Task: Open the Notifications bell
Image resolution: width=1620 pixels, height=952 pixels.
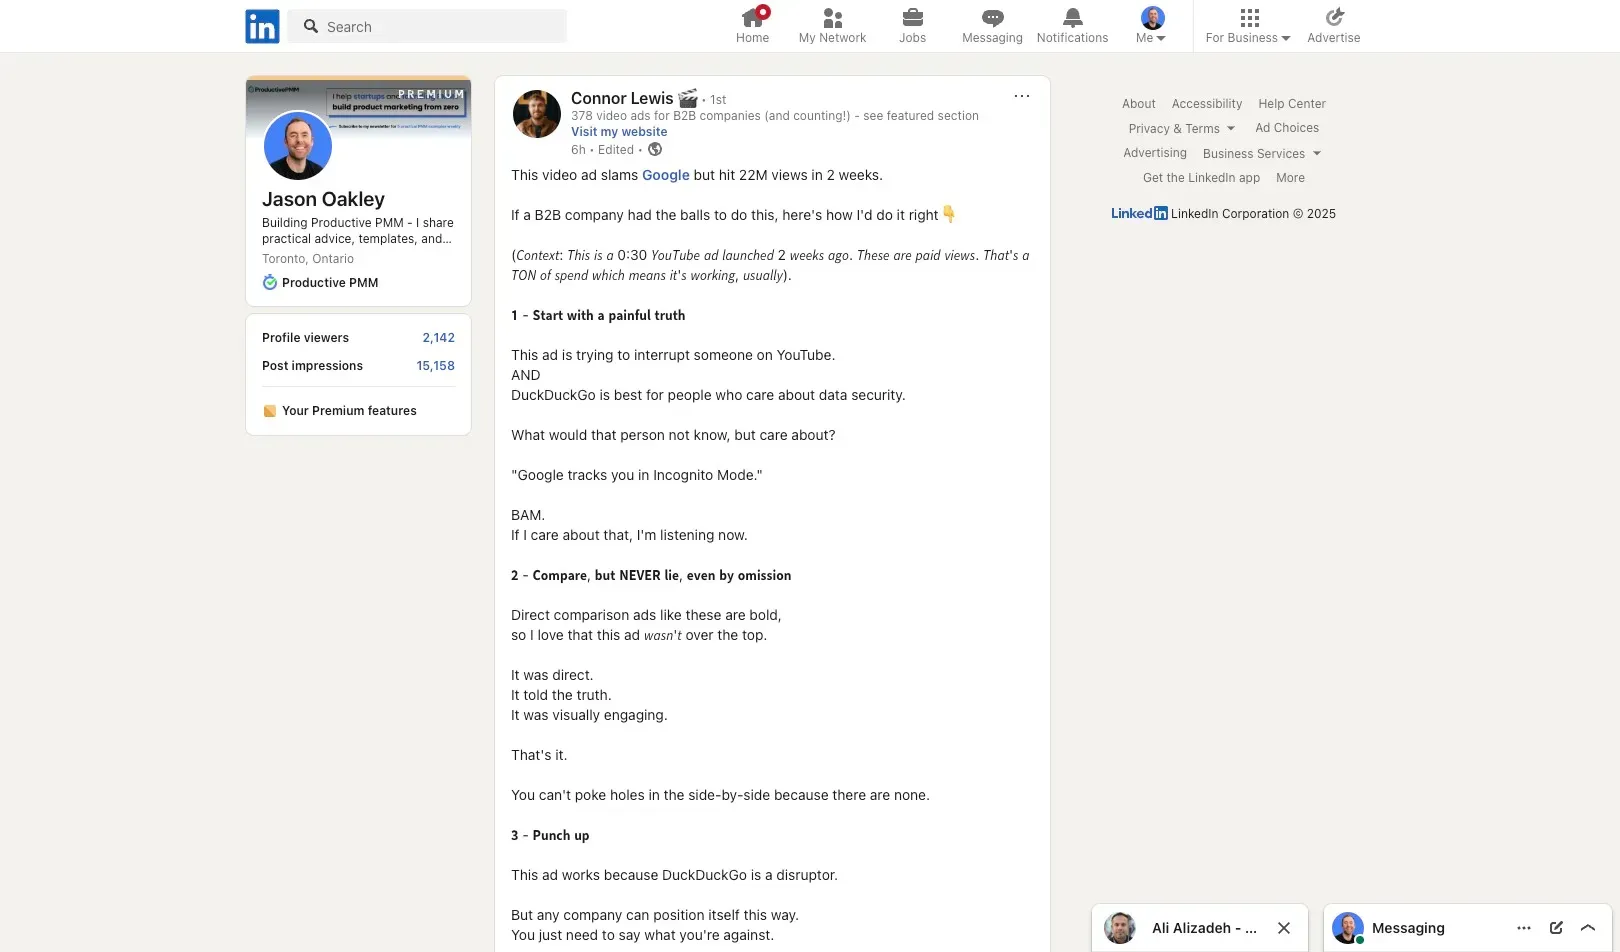Action: (1072, 26)
